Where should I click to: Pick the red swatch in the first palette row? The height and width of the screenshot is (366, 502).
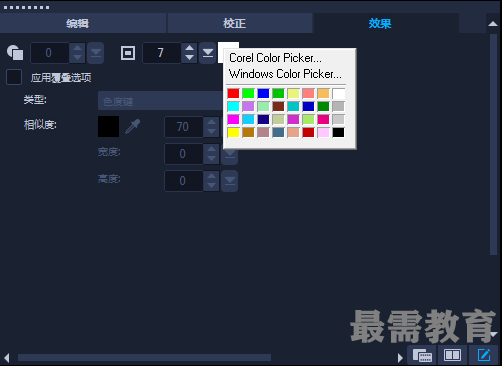coord(233,93)
